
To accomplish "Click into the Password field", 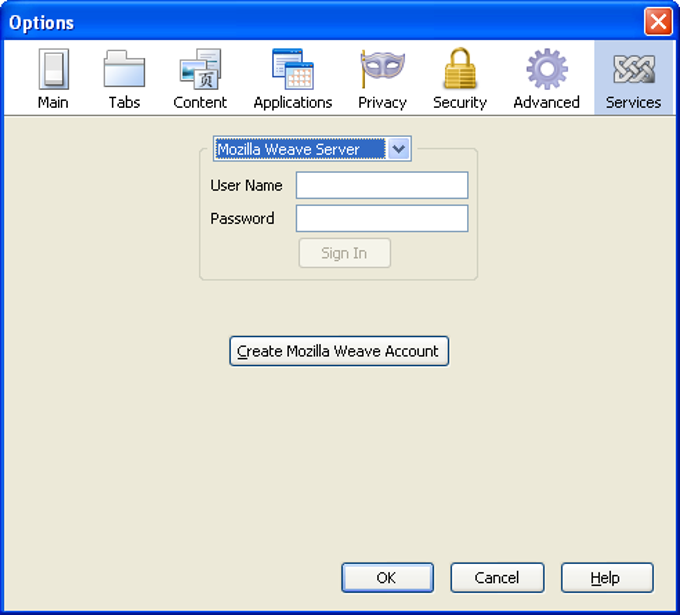I will tap(382, 218).
